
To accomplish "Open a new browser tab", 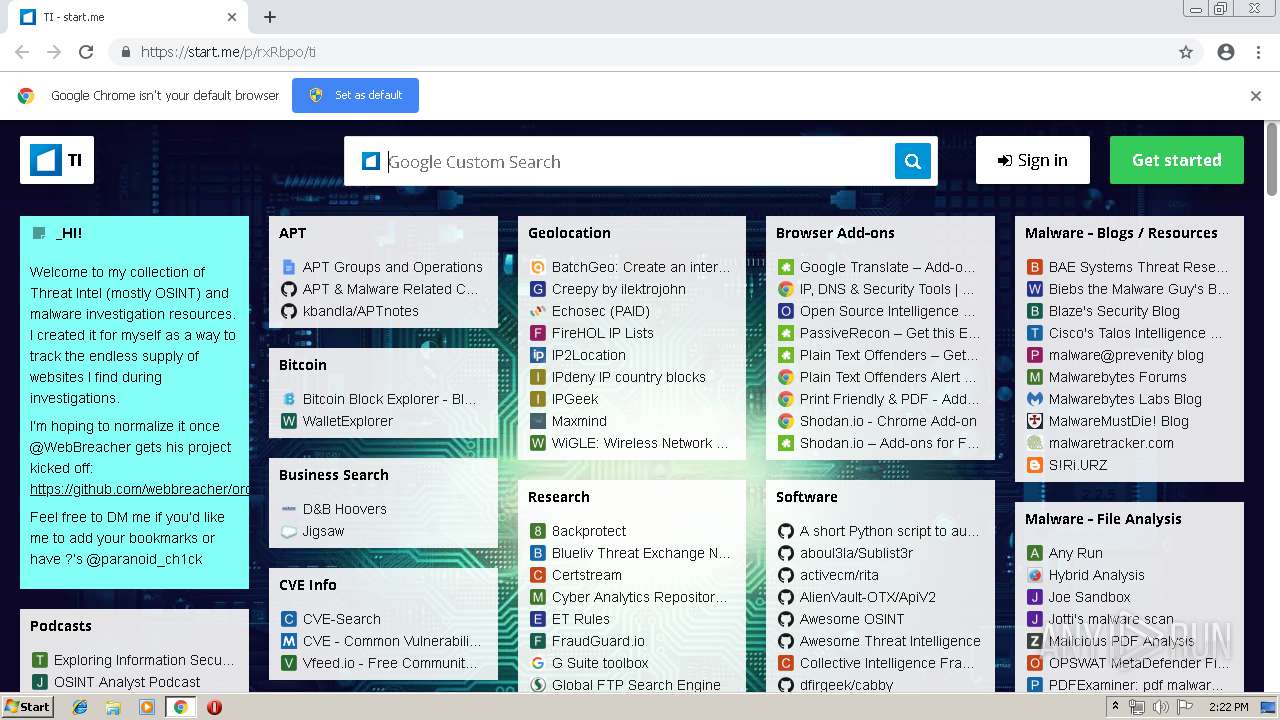I will point(270,17).
